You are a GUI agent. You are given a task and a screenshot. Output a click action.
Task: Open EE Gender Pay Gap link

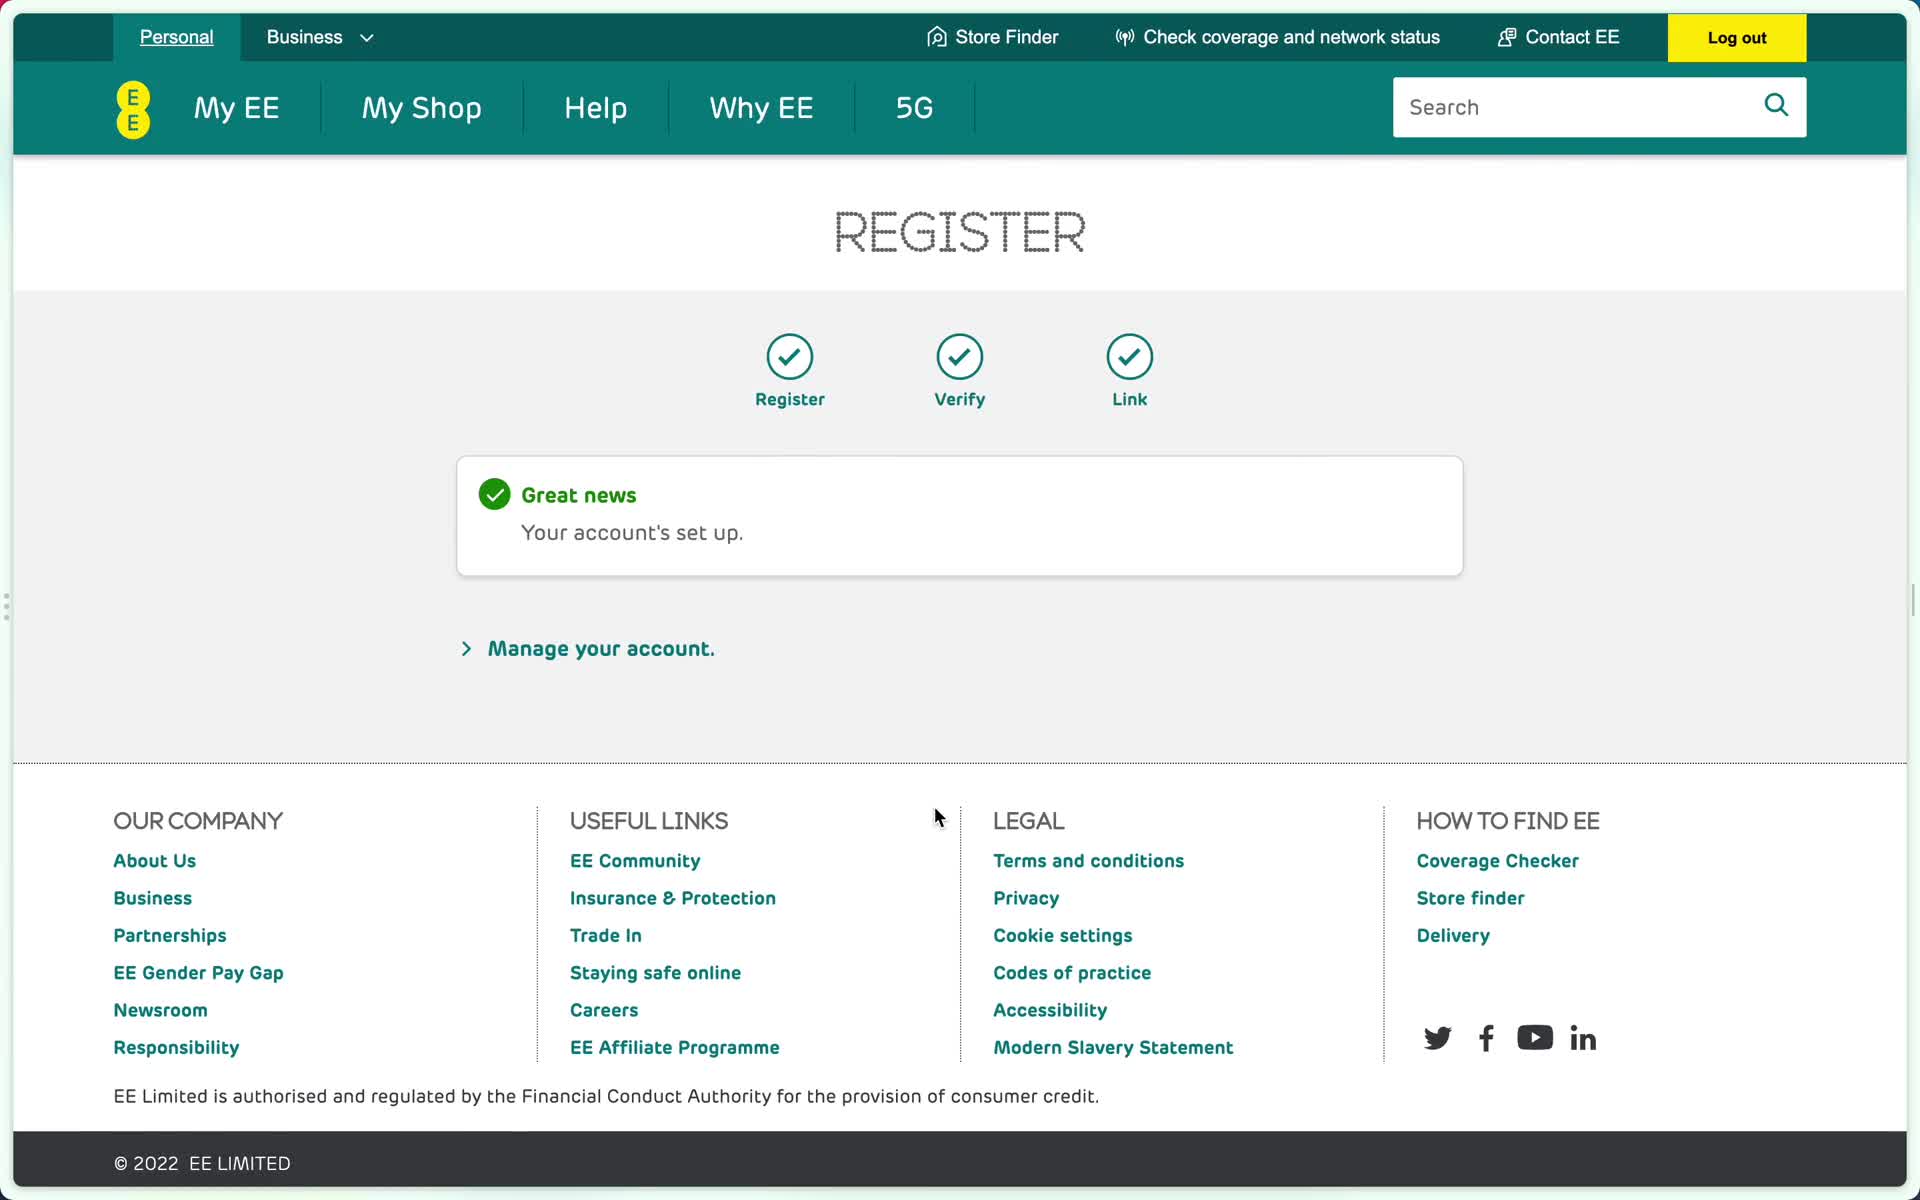[x=198, y=973]
